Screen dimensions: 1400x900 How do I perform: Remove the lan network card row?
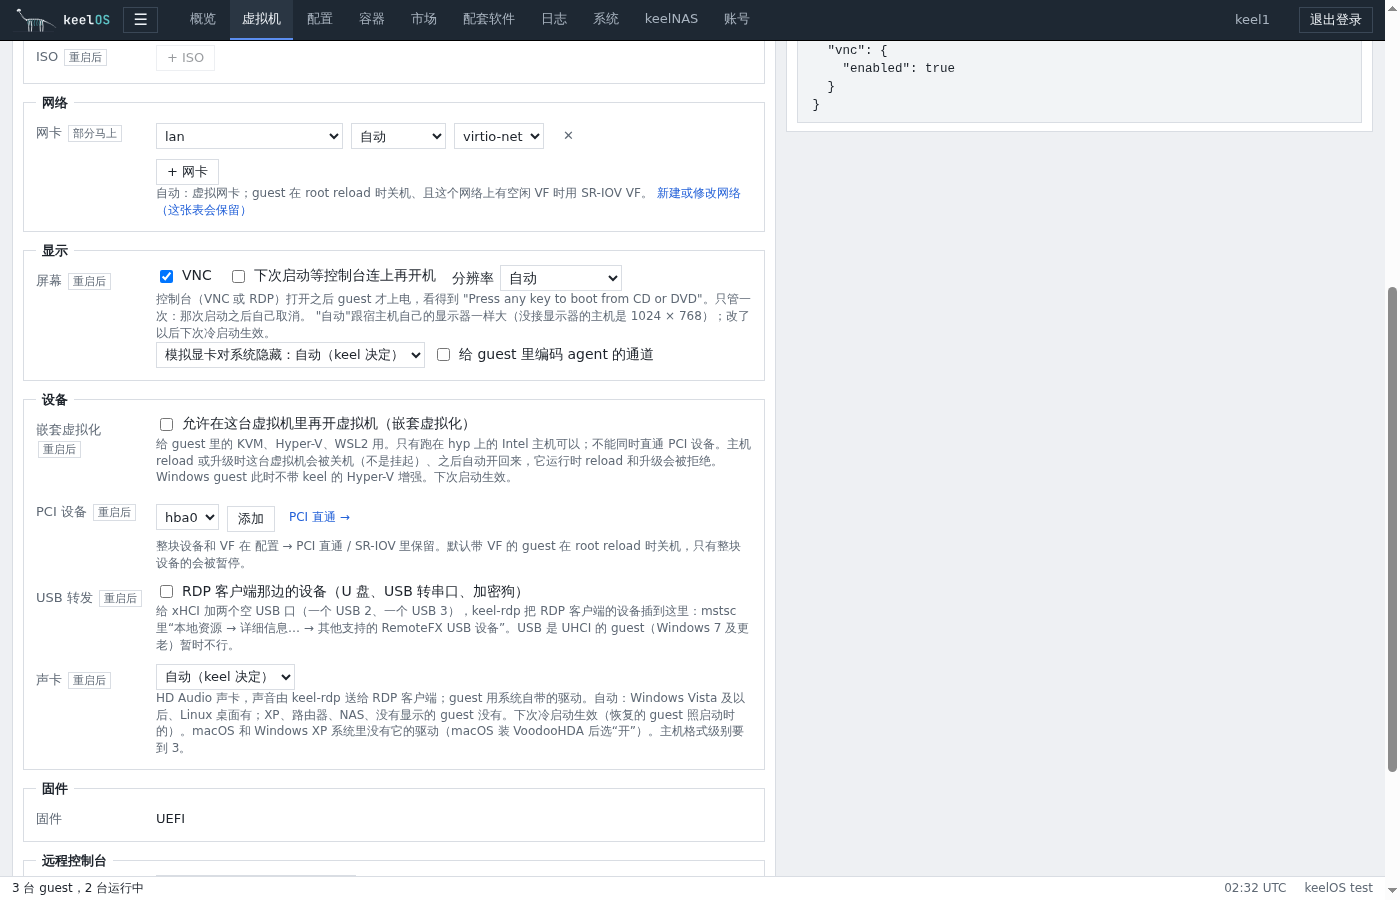pos(568,135)
